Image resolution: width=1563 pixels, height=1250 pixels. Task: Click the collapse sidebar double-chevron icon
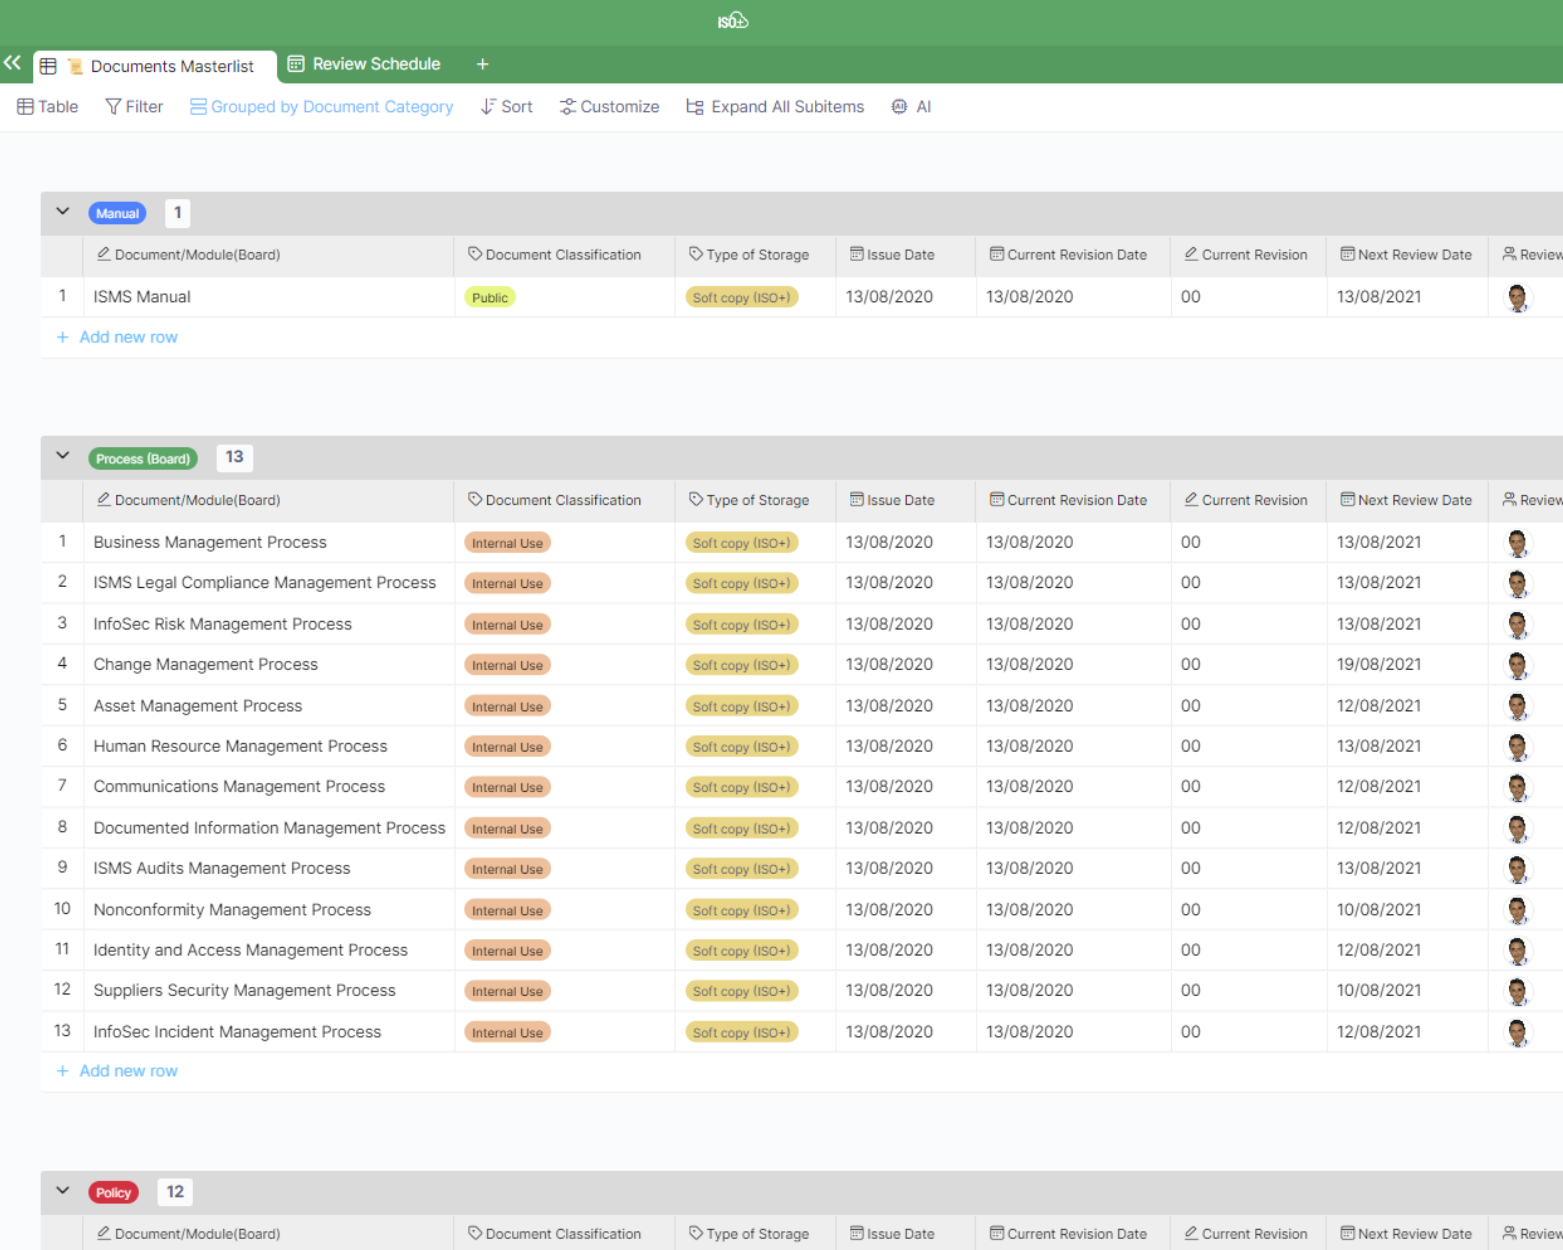(12, 63)
